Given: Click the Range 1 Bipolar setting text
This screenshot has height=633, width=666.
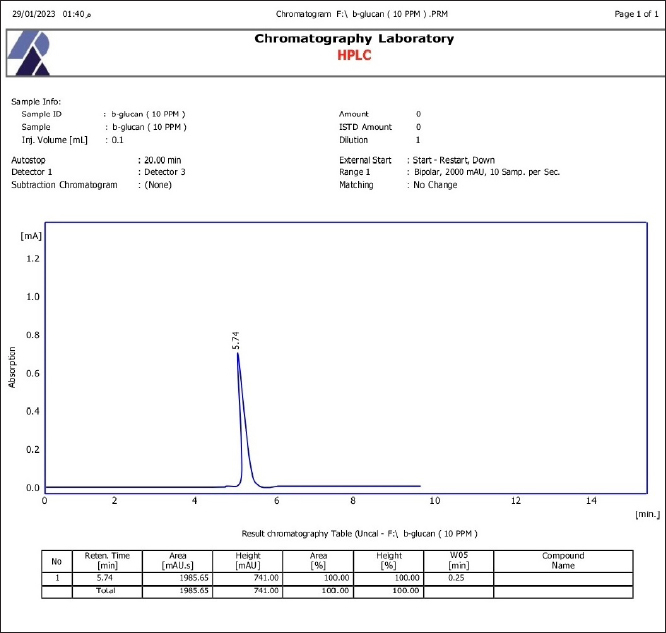Looking at the screenshot, I should coord(483,172).
